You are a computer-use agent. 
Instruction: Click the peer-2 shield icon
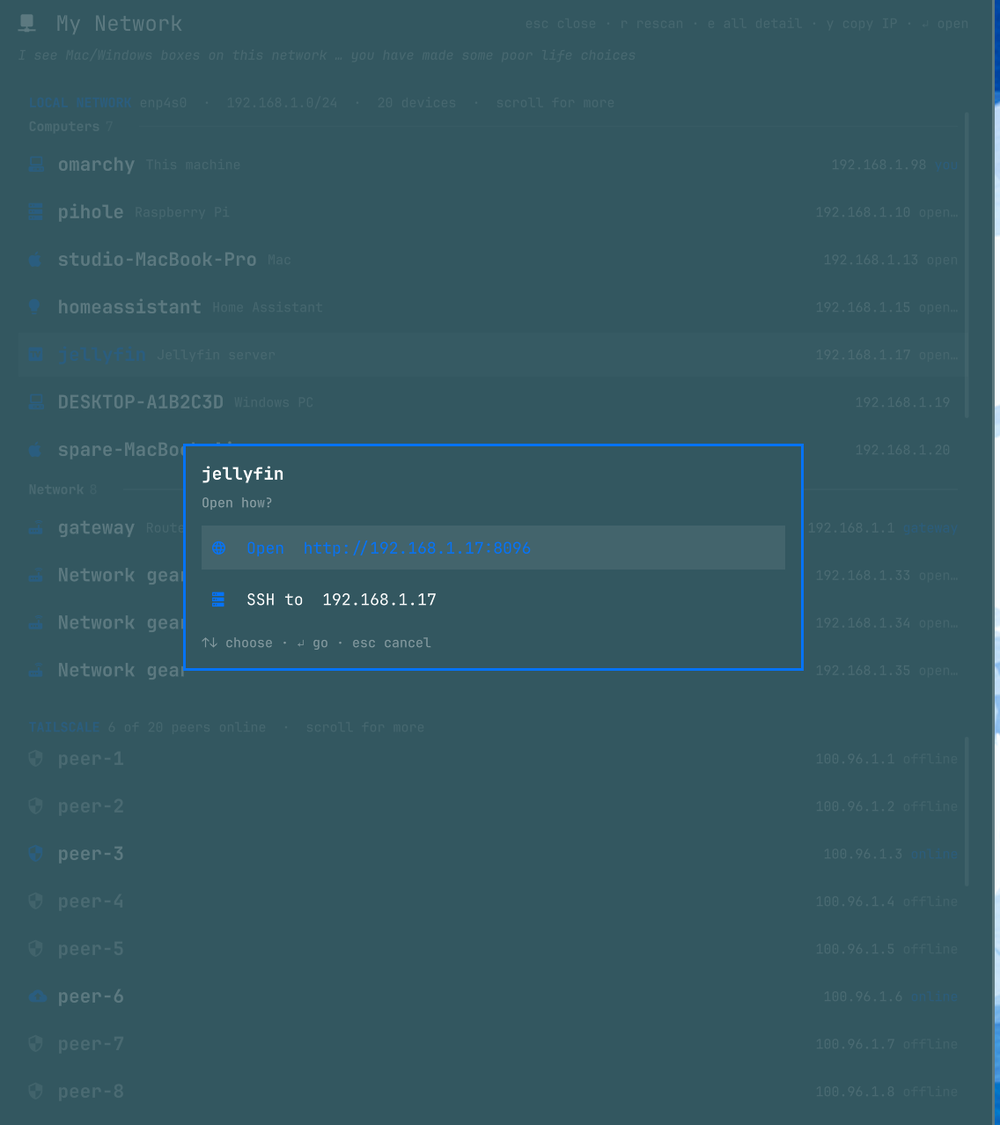point(35,806)
